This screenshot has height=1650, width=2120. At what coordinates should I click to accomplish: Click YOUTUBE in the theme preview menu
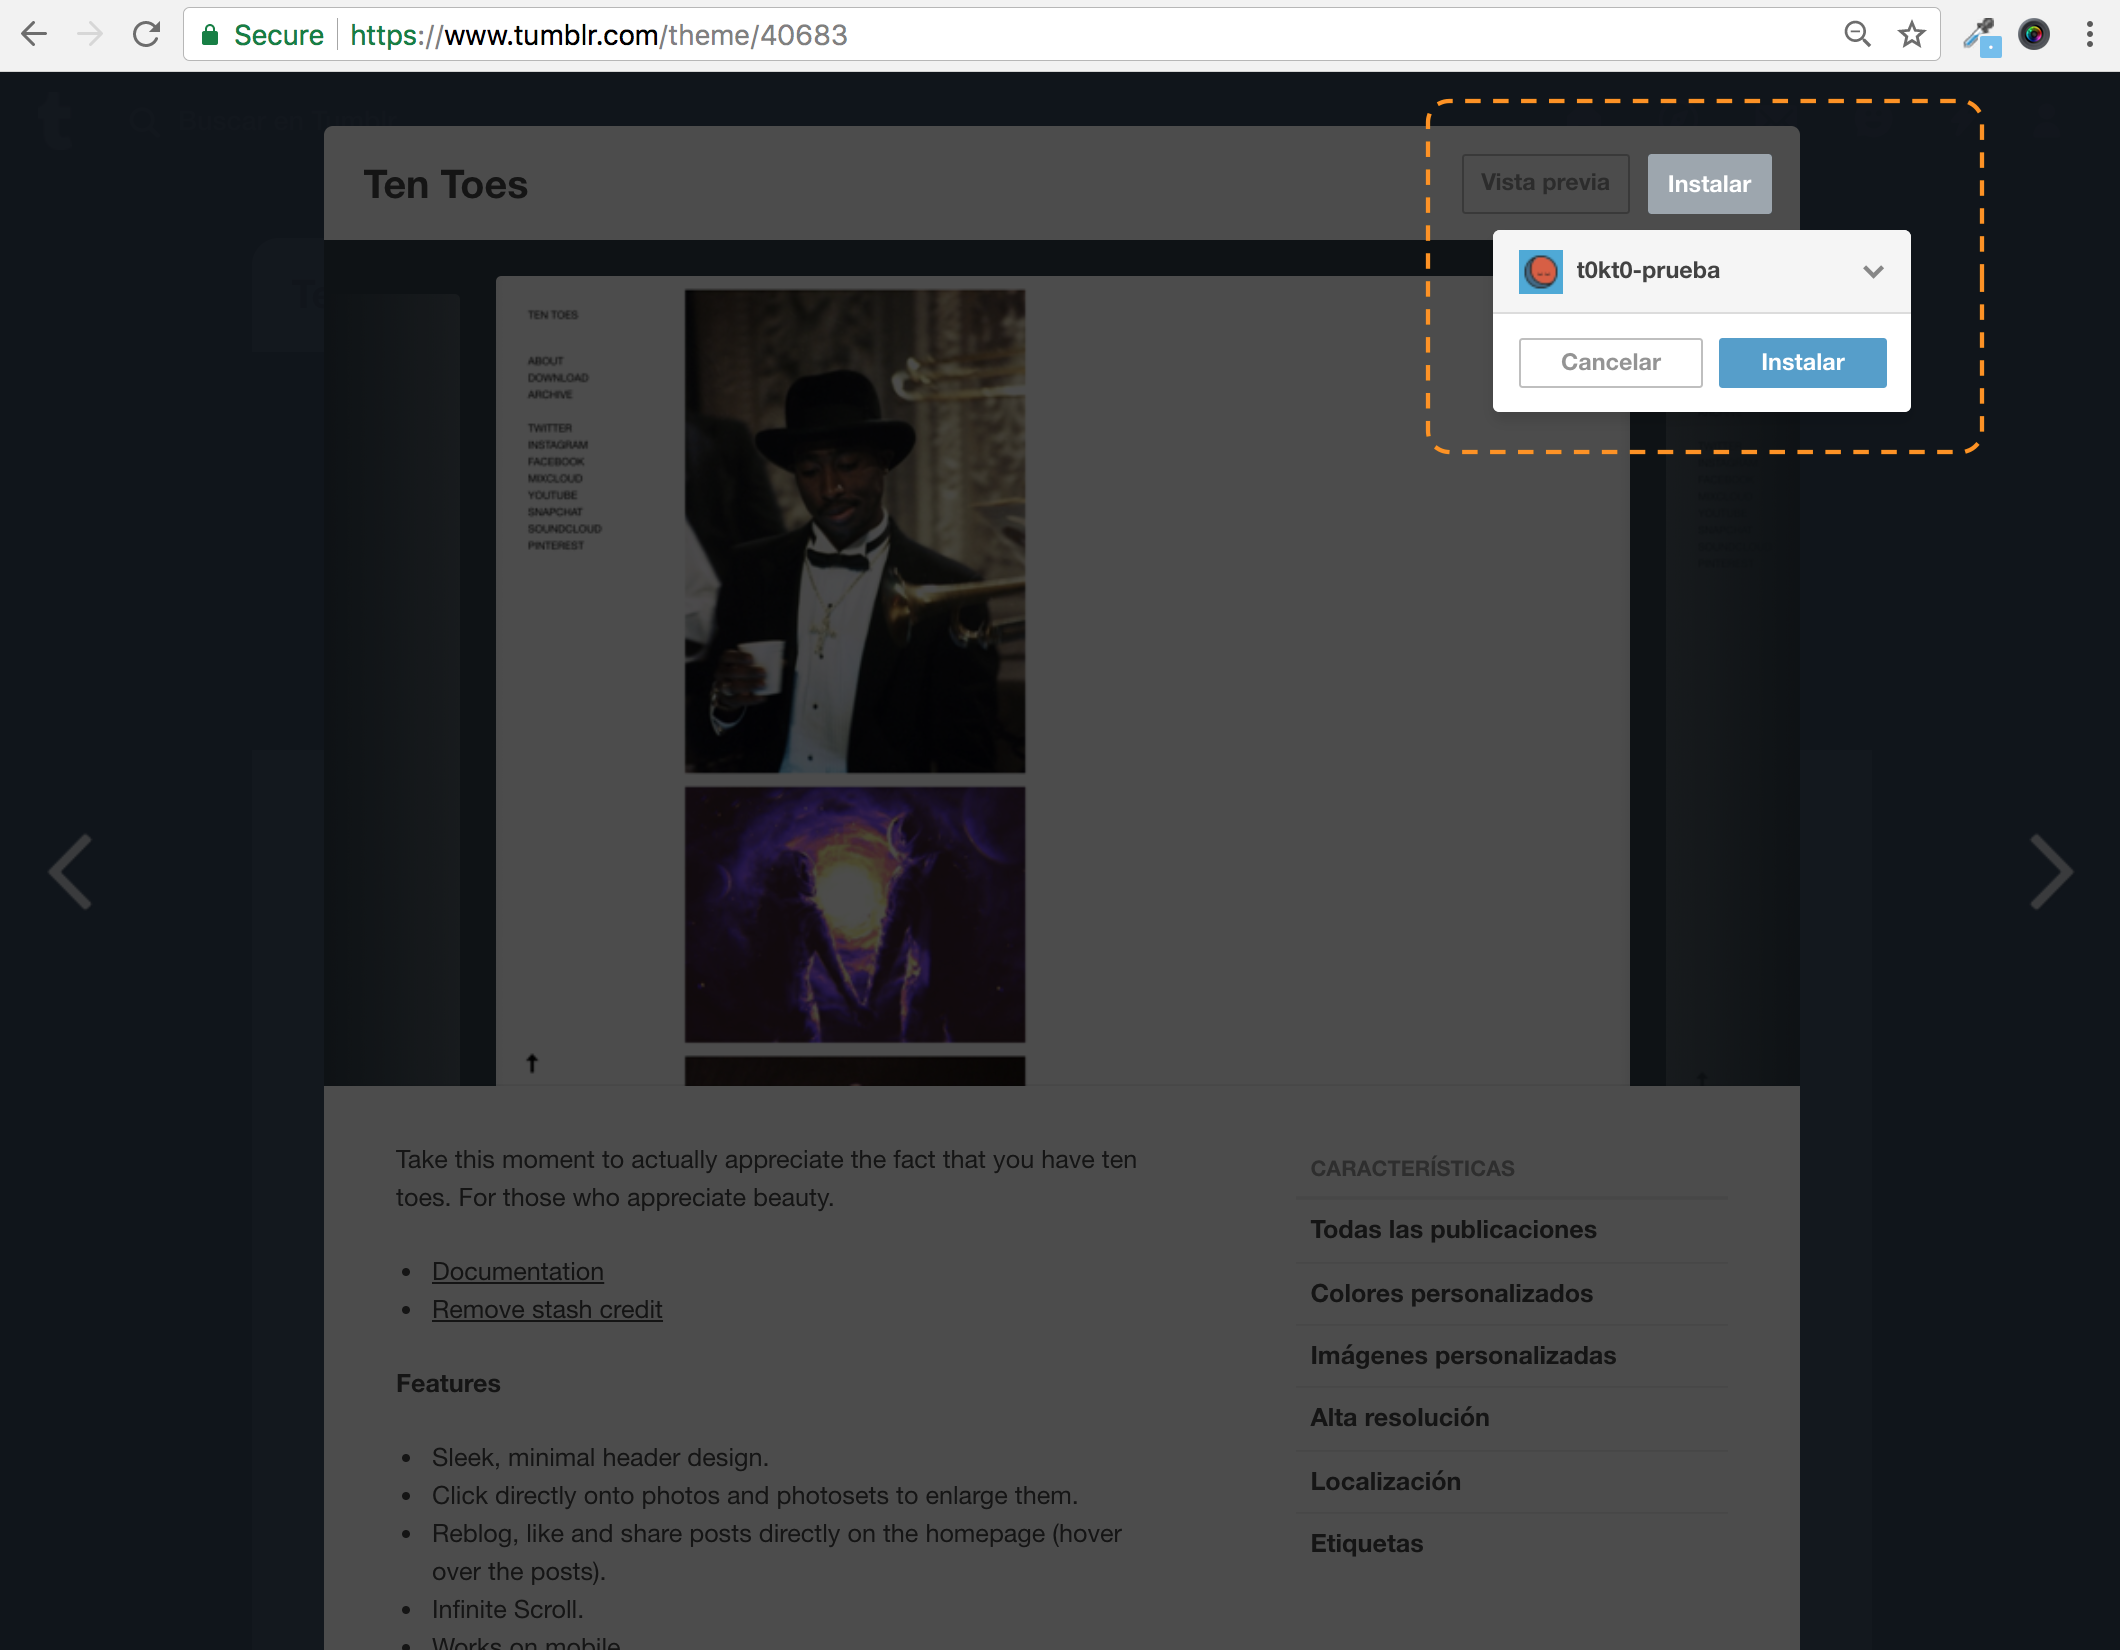click(552, 496)
